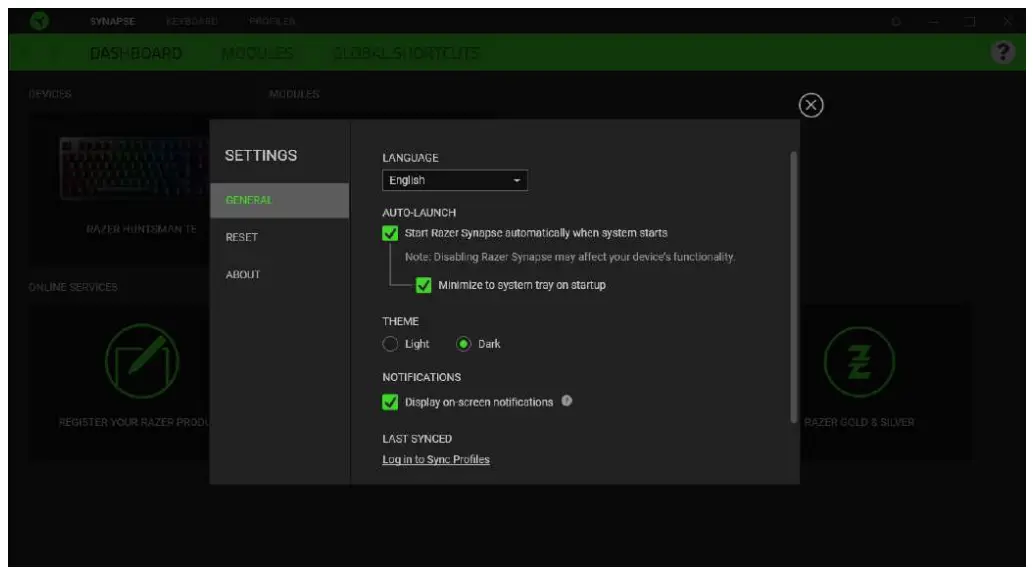Uncheck Start Razer Synapse automatically checkbox
This screenshot has width=1033, height=573.
coord(390,233)
